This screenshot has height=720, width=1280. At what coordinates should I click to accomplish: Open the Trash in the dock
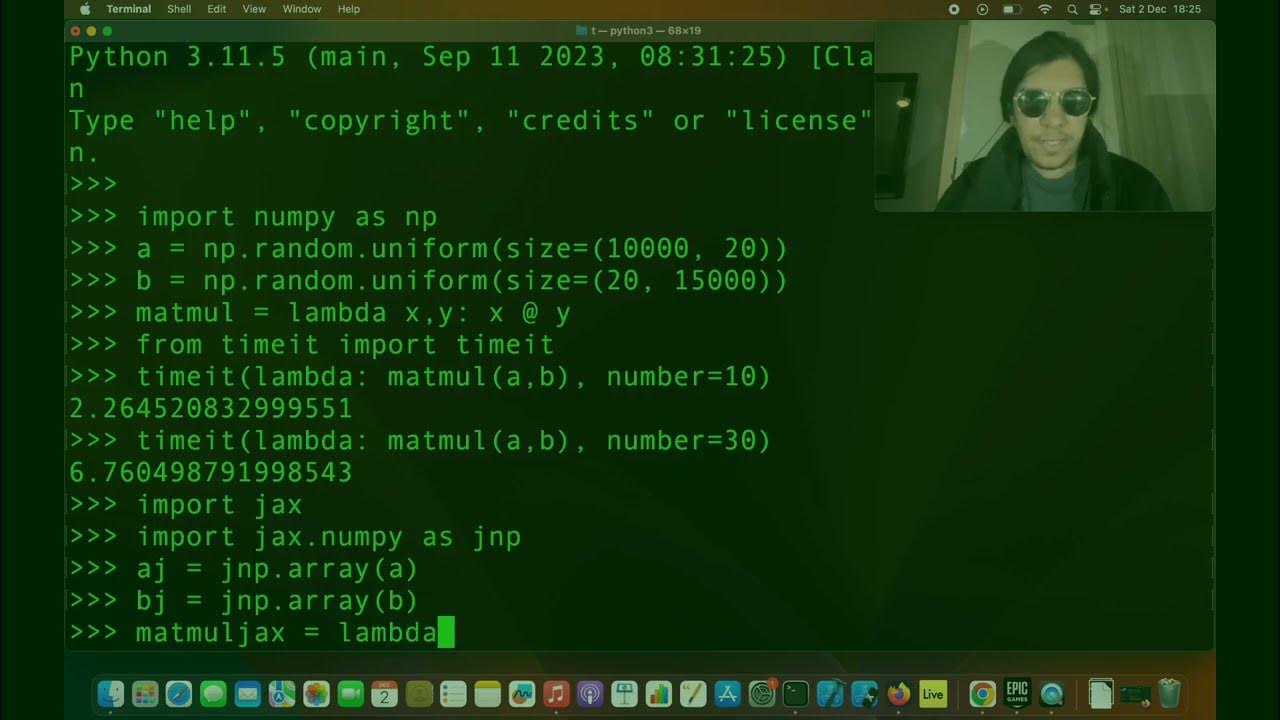(1168, 693)
